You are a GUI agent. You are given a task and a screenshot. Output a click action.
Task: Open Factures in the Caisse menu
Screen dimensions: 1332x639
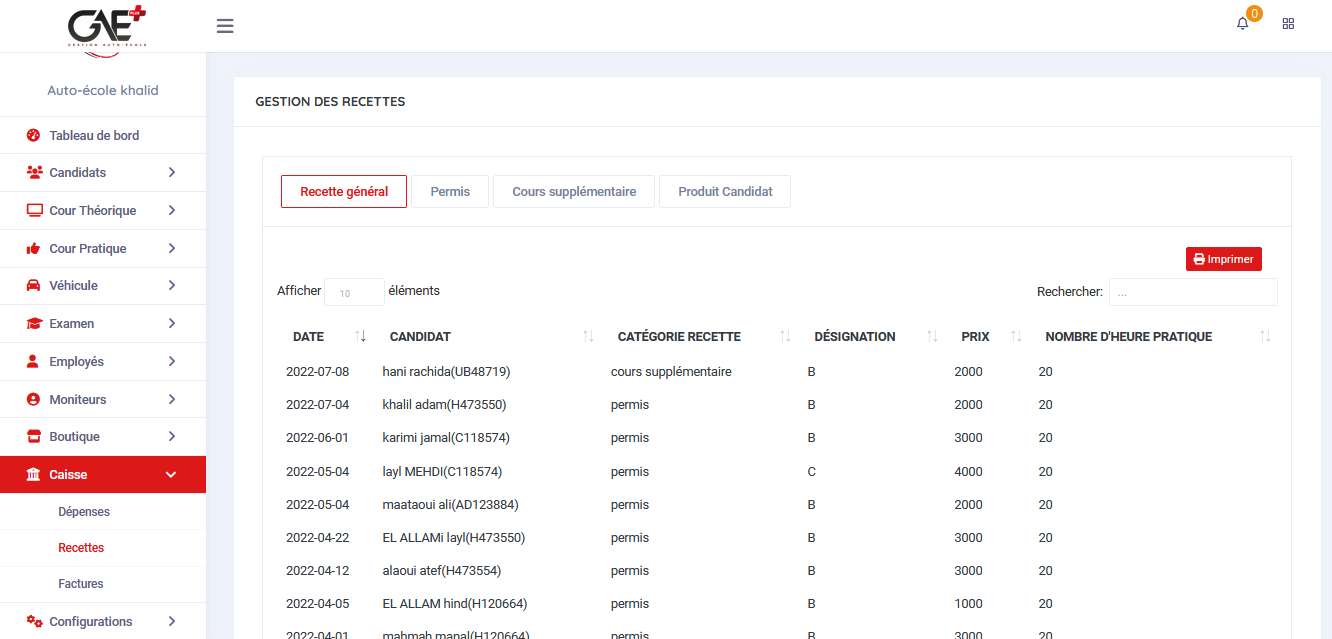click(x=81, y=583)
